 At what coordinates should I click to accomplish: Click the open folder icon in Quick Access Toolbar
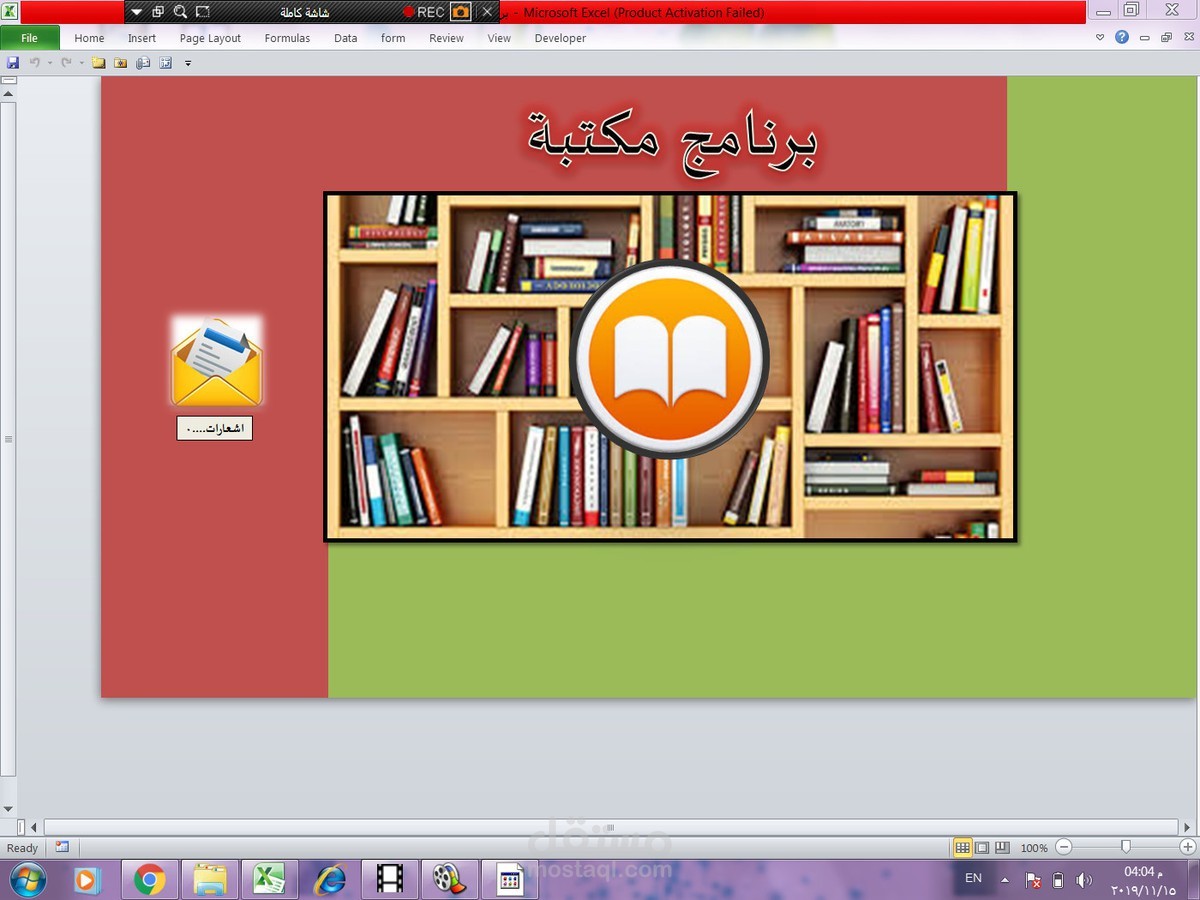[98, 63]
